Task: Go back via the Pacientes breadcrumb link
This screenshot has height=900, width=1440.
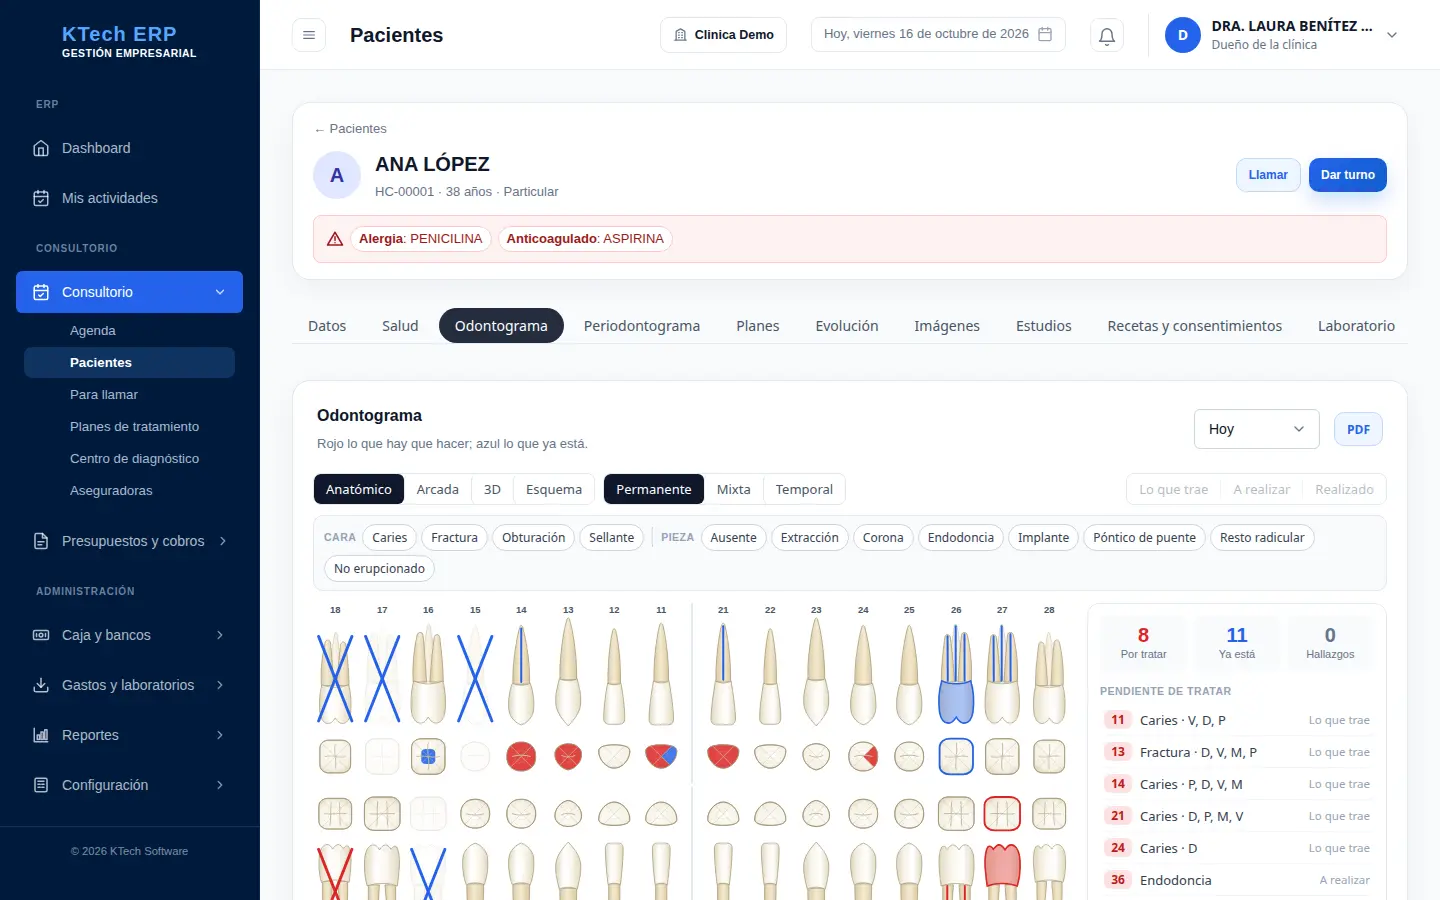Action: pos(351,129)
